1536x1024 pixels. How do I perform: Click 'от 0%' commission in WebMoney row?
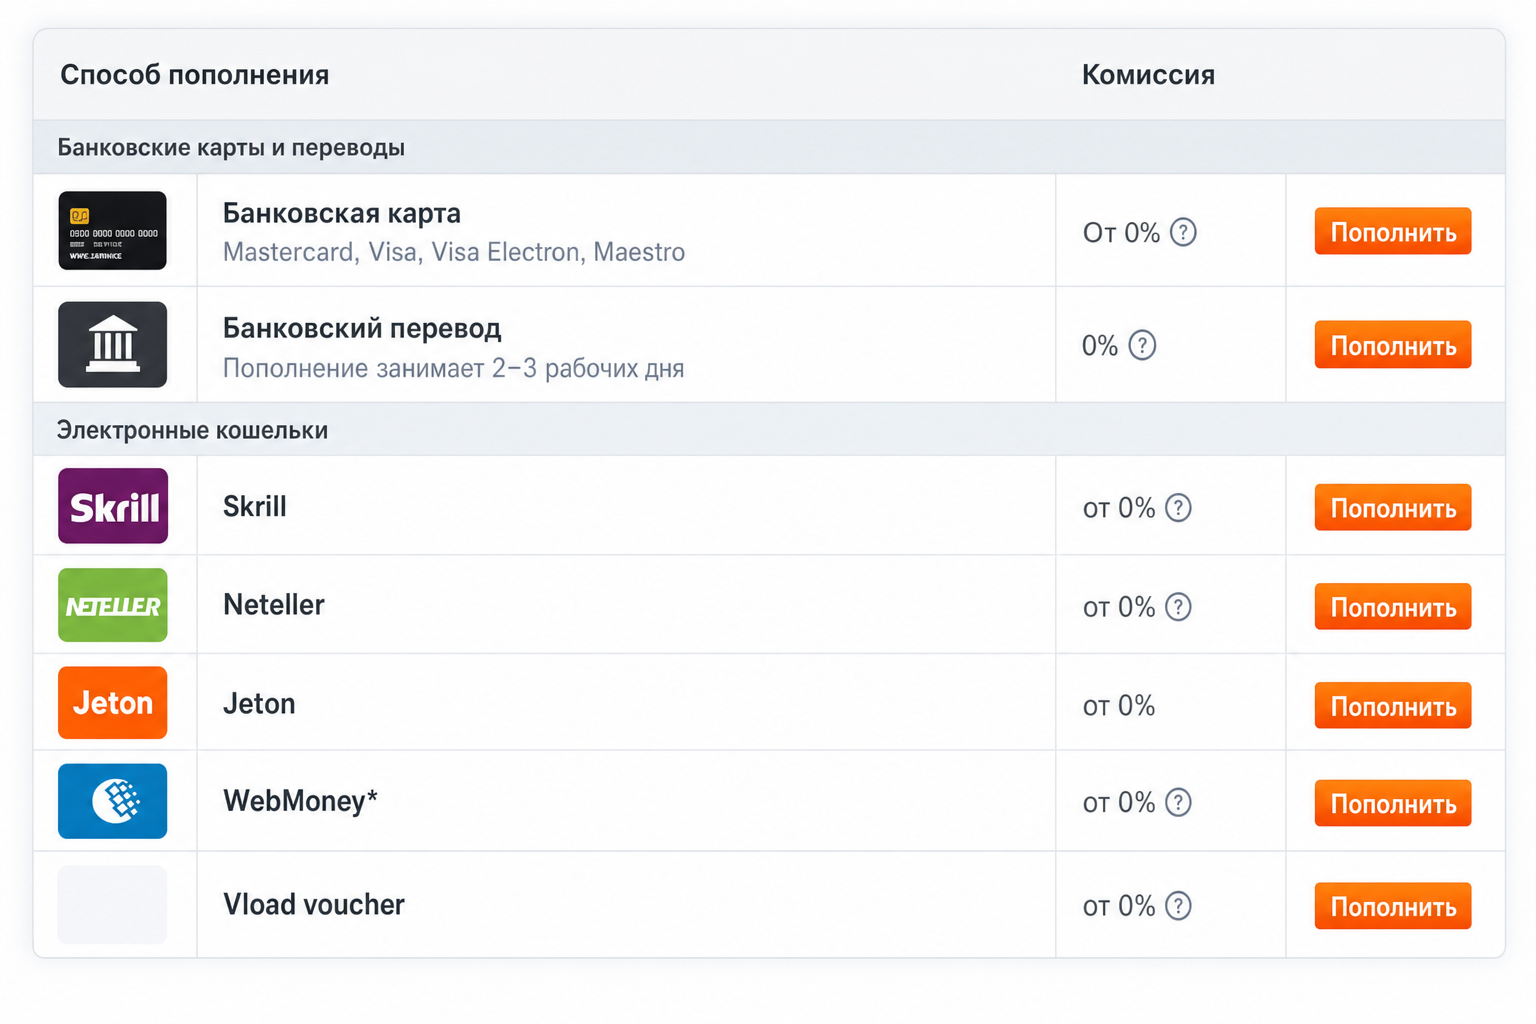1119,803
